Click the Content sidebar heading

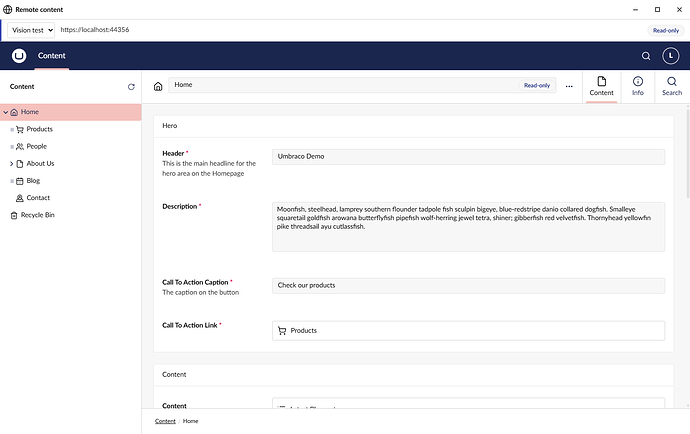(x=22, y=87)
